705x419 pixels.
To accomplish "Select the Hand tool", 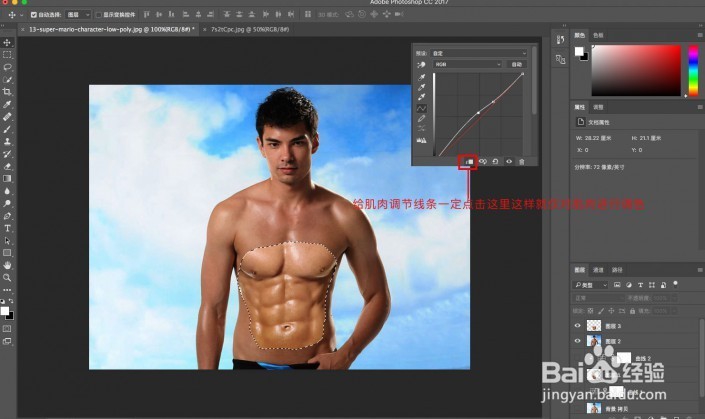I will (x=7, y=265).
